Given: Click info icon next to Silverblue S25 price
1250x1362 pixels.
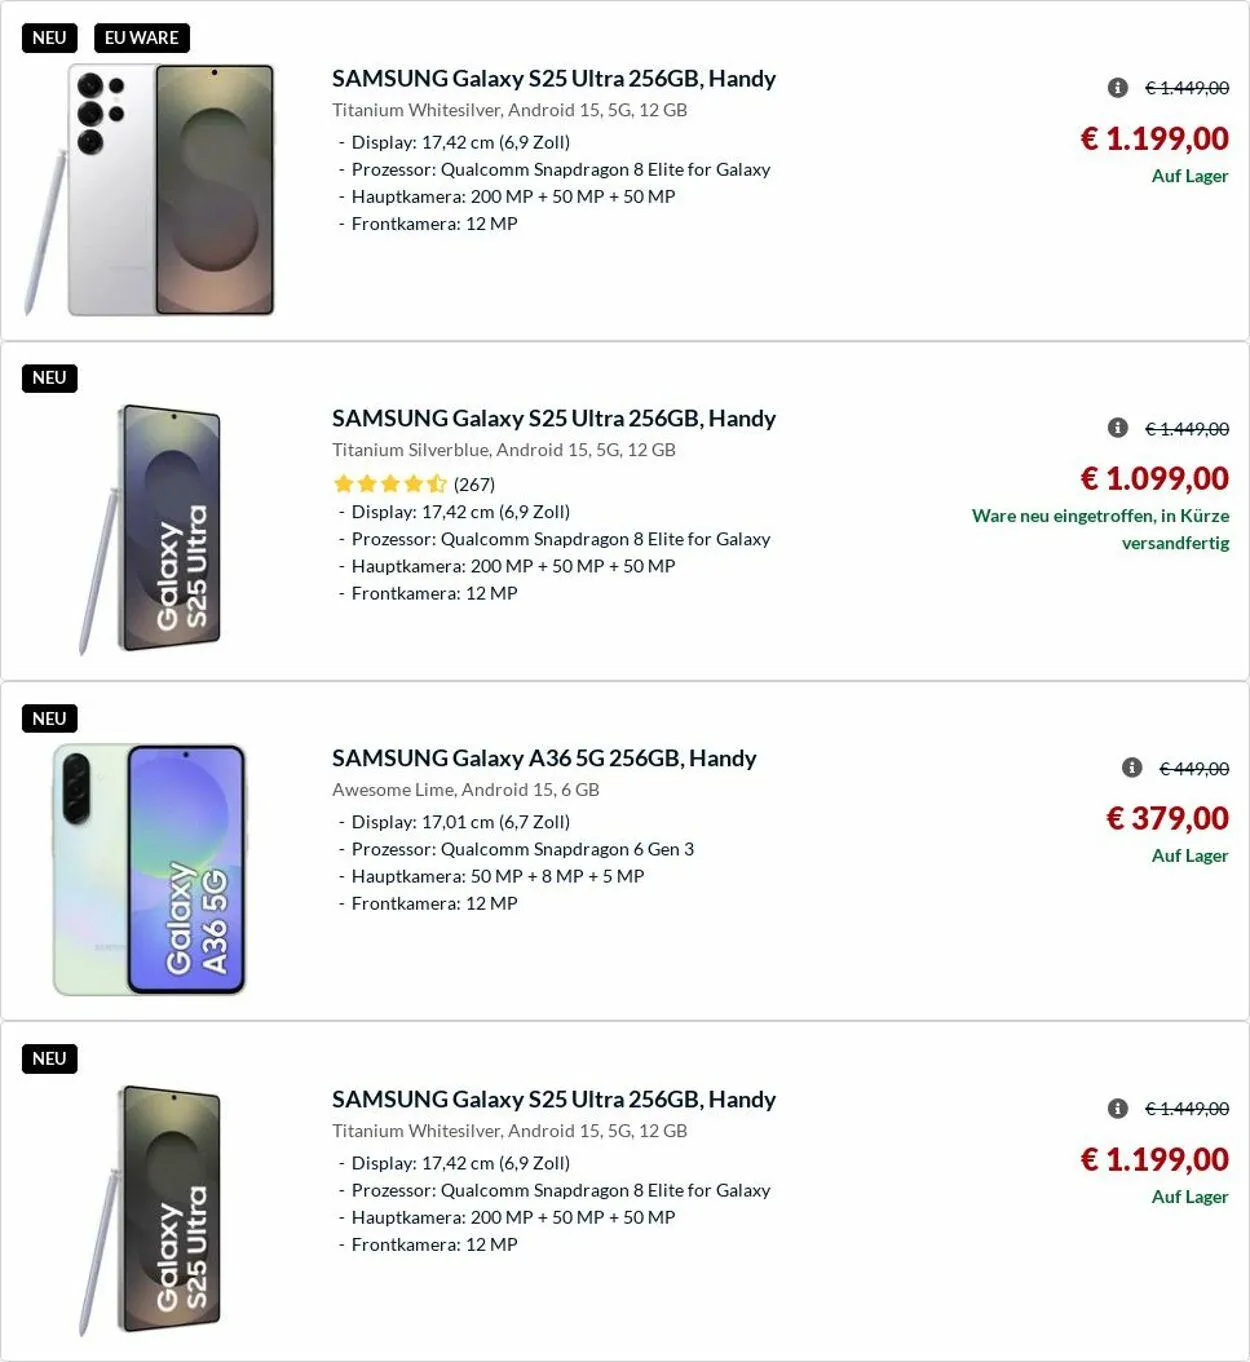Looking at the screenshot, I should tap(1118, 428).
